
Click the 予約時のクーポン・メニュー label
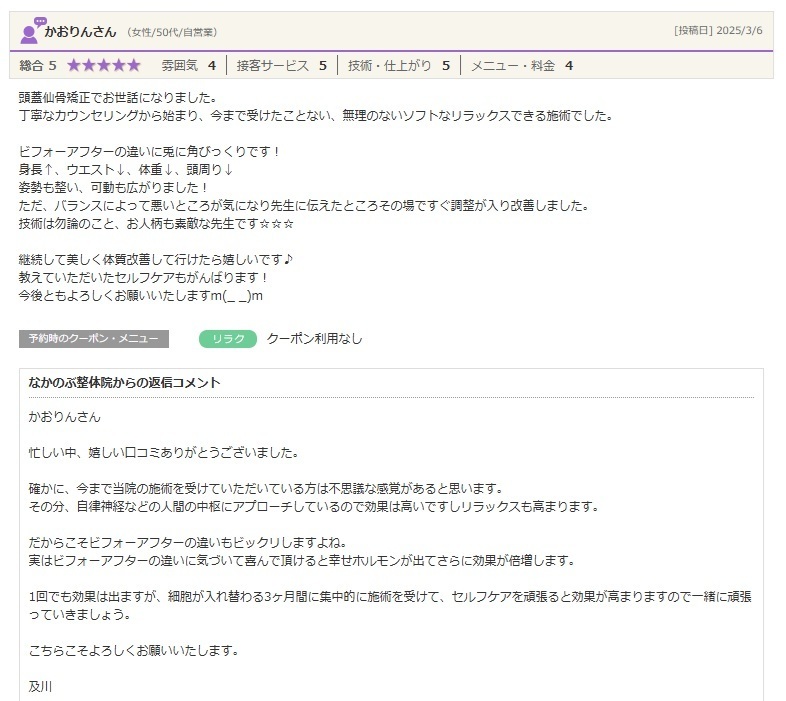pos(94,338)
